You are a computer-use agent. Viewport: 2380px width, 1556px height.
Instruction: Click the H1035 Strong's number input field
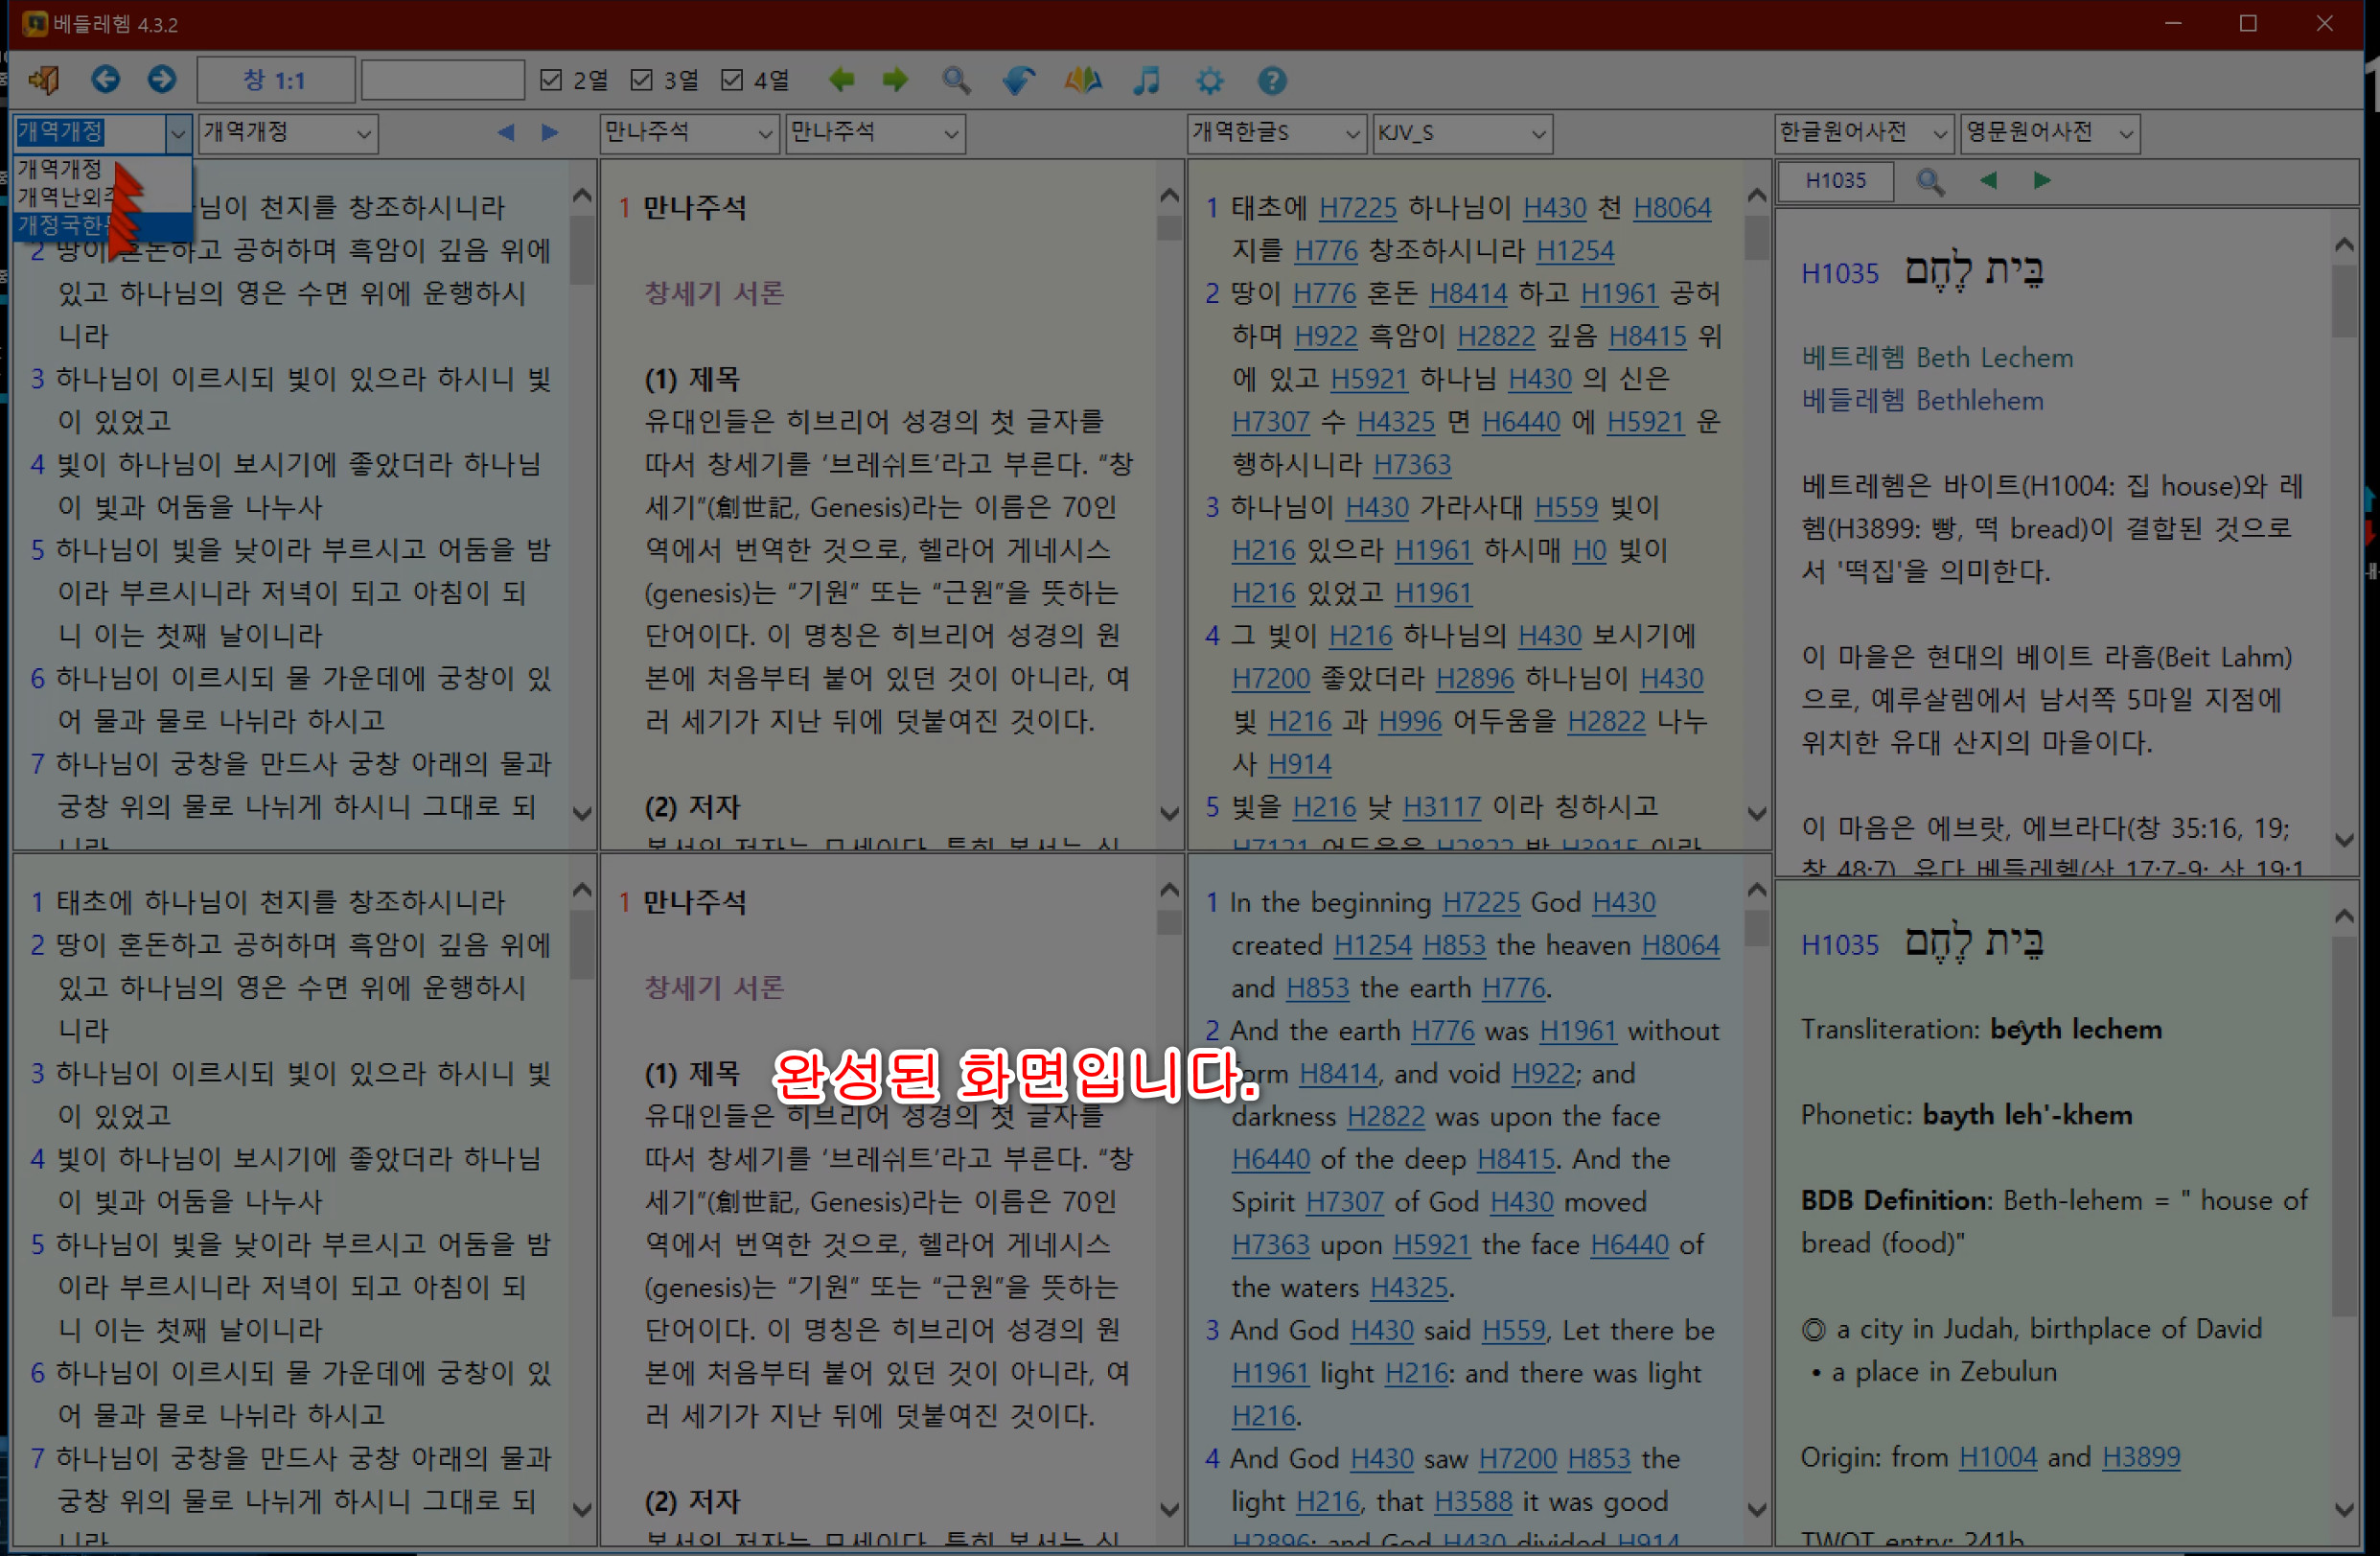point(1836,181)
